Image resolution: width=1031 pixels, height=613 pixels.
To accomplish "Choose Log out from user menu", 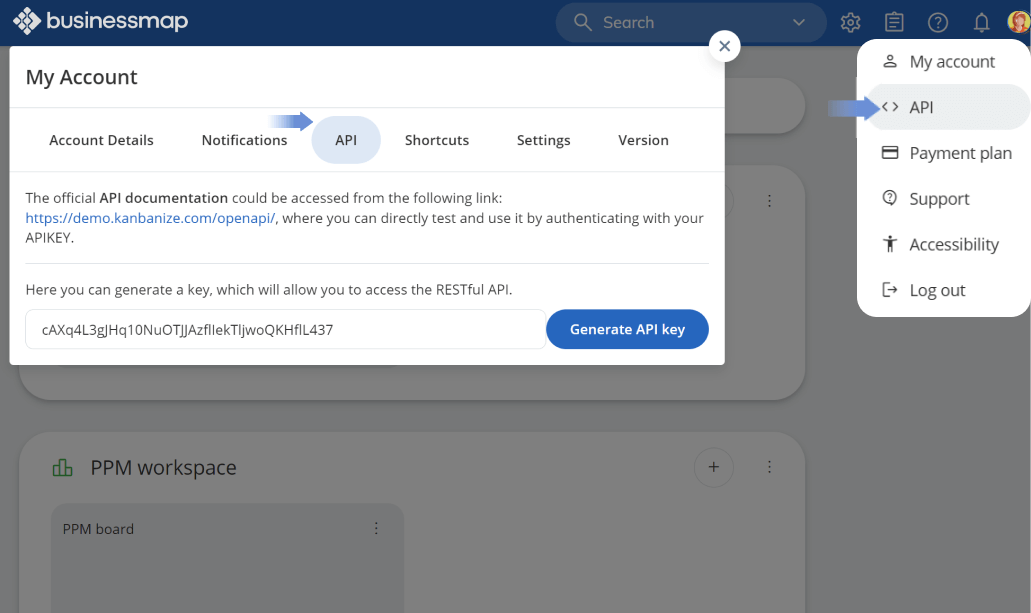I will click(x=936, y=290).
